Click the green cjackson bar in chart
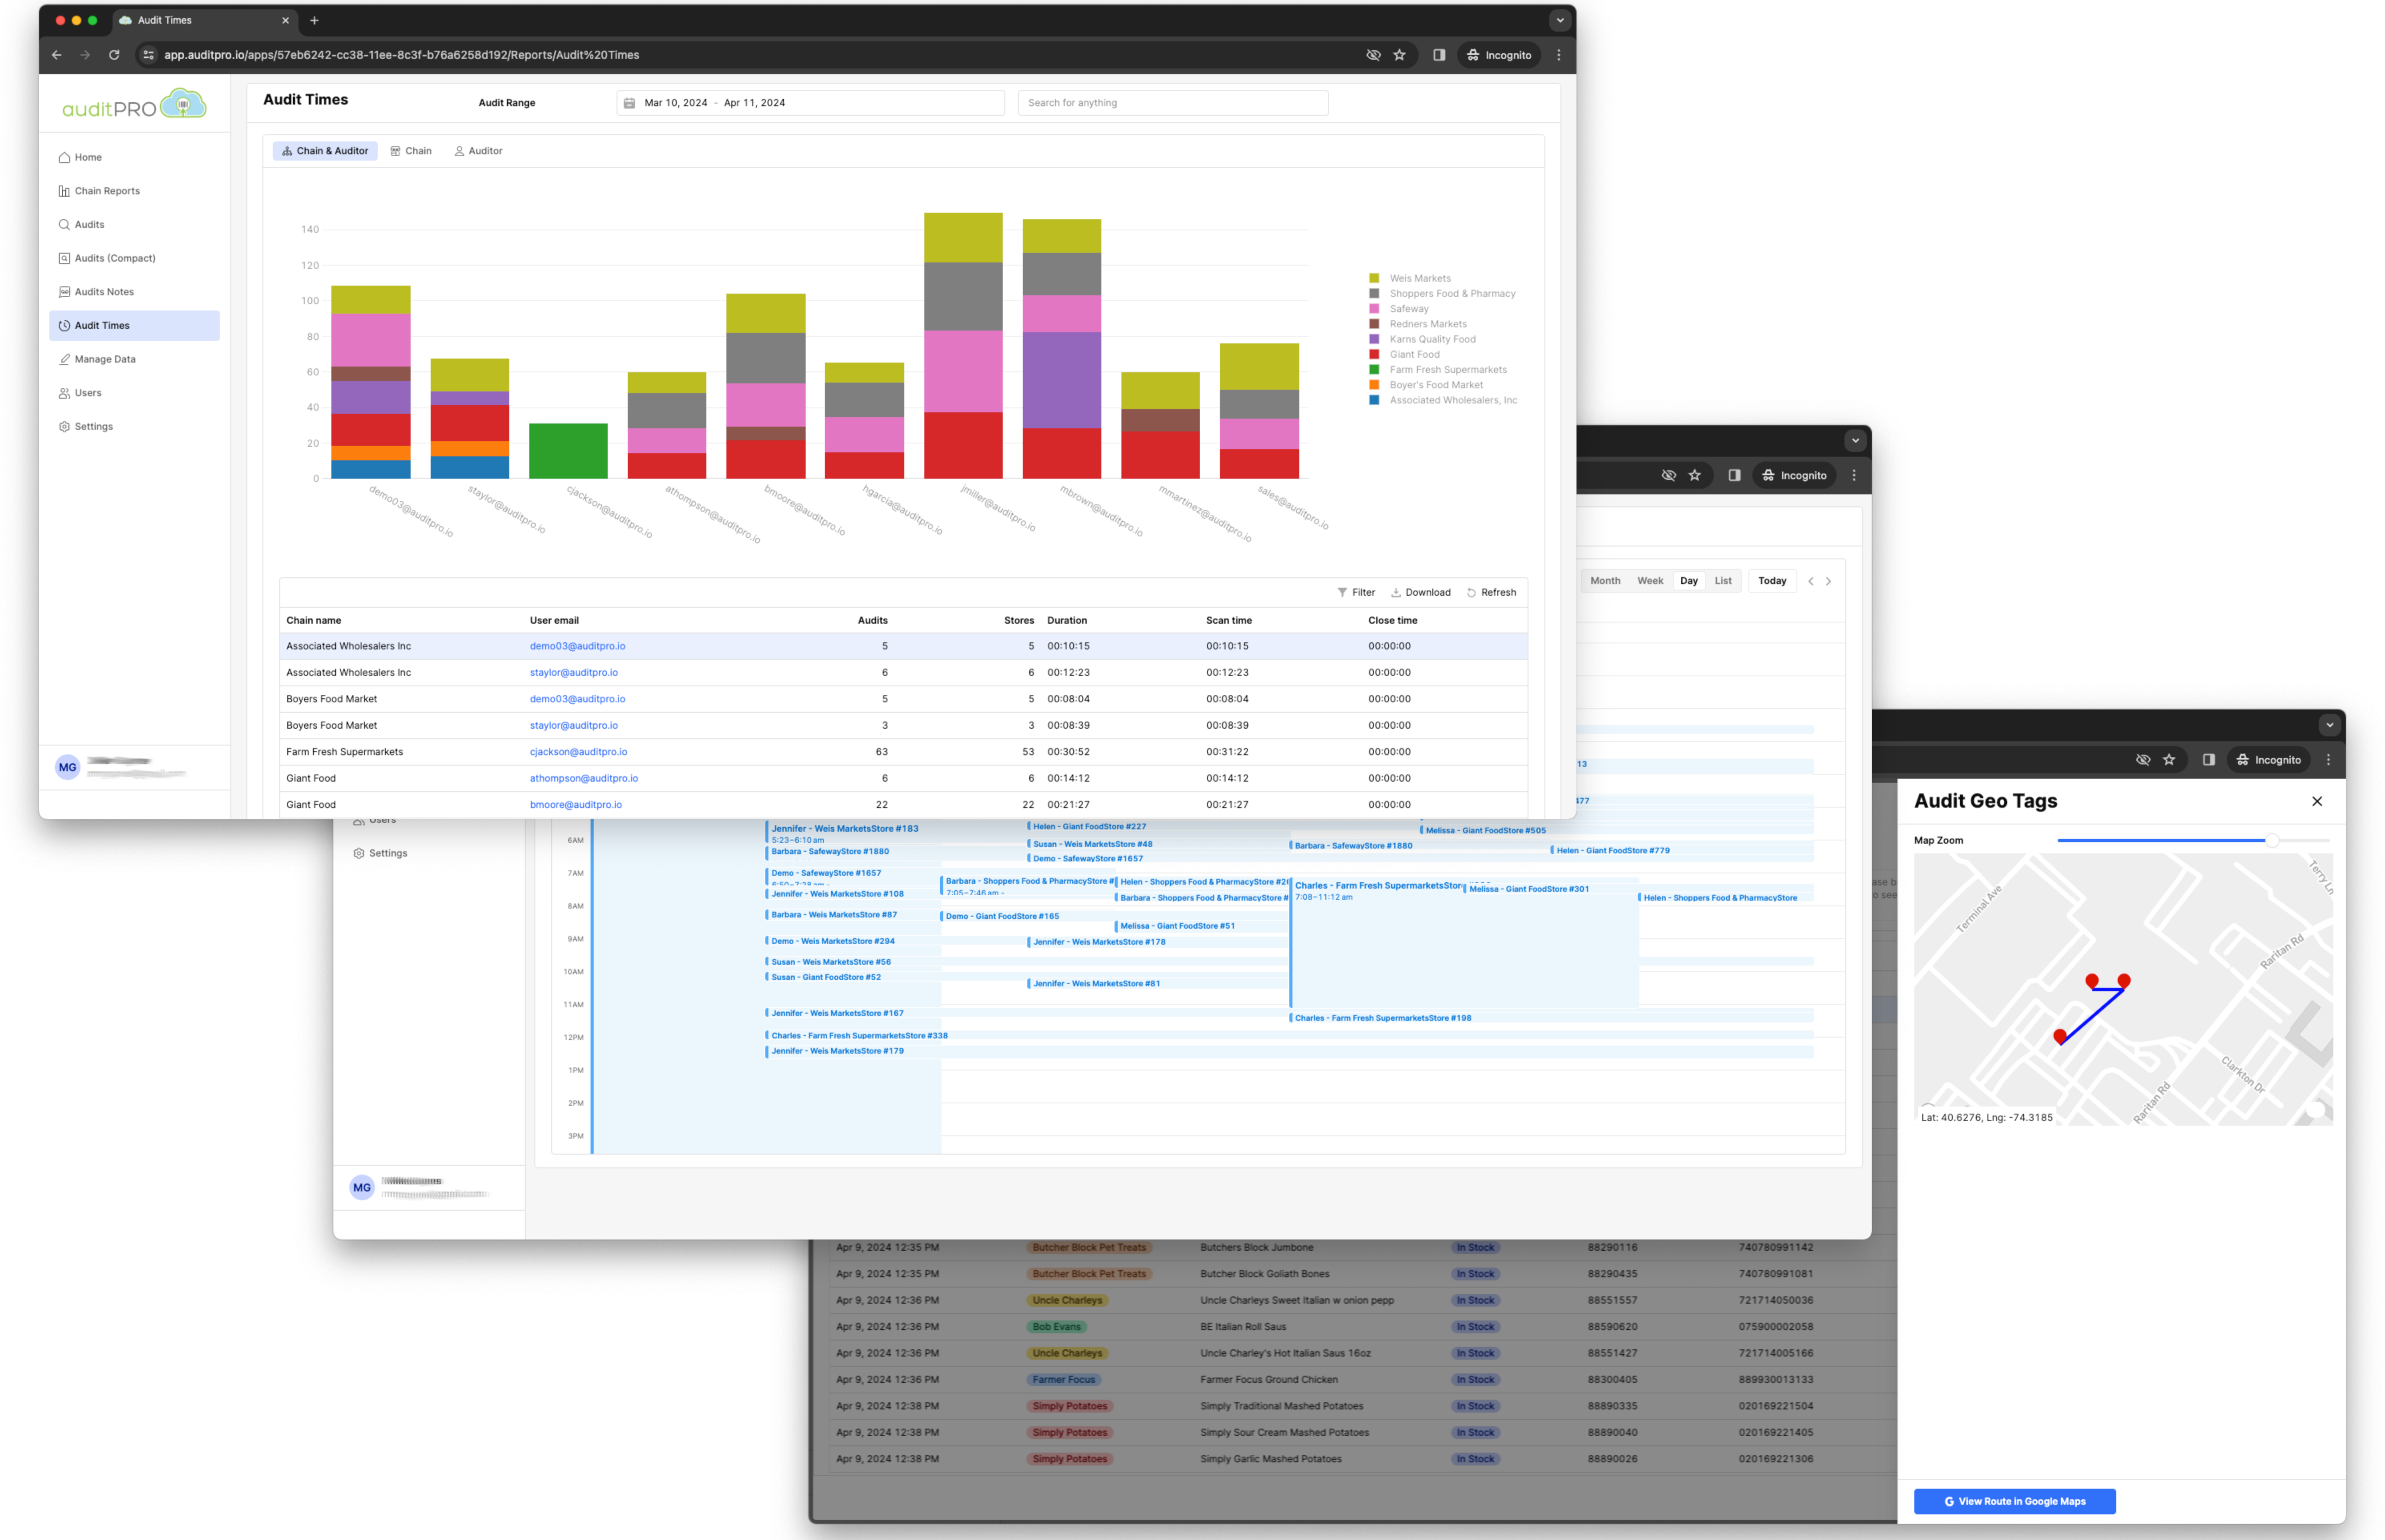The height and width of the screenshot is (1540, 2385). (568, 451)
